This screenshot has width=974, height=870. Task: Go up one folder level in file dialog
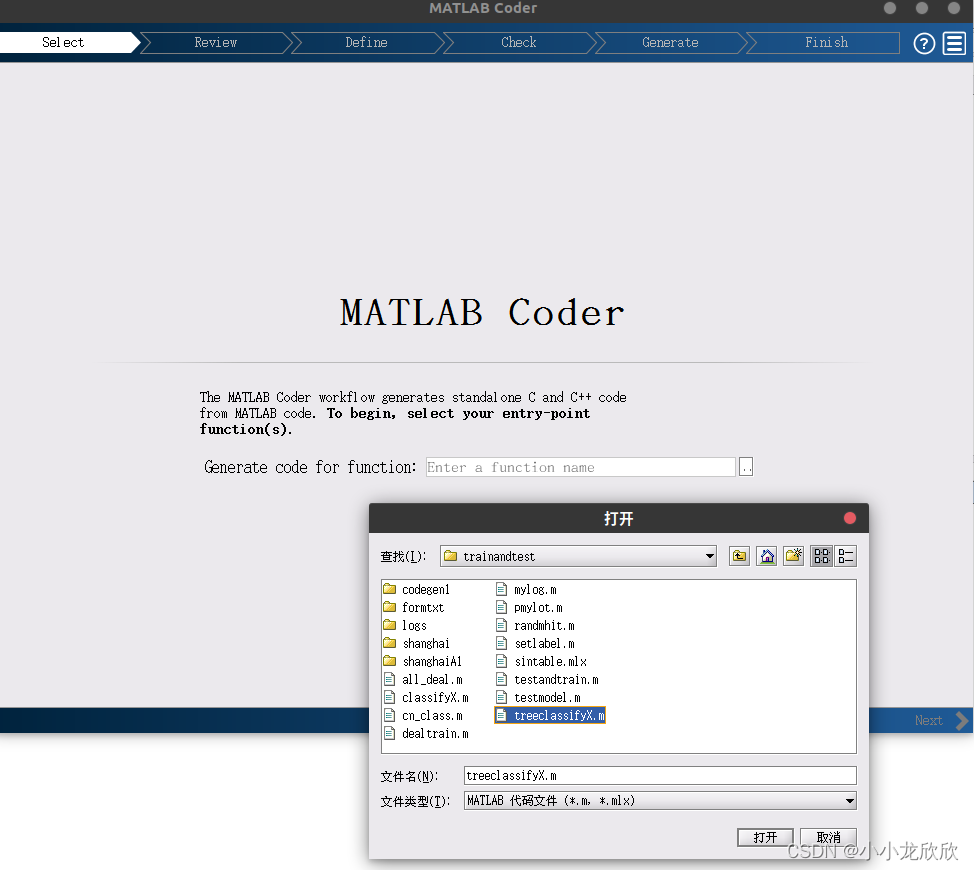(x=739, y=556)
